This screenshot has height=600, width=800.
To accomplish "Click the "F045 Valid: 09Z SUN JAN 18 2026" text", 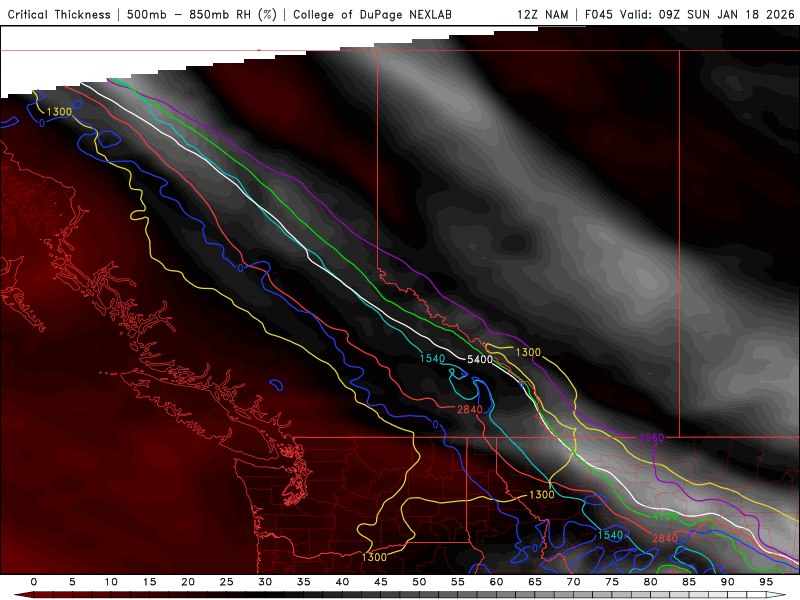I will pyautogui.click(x=690, y=15).
